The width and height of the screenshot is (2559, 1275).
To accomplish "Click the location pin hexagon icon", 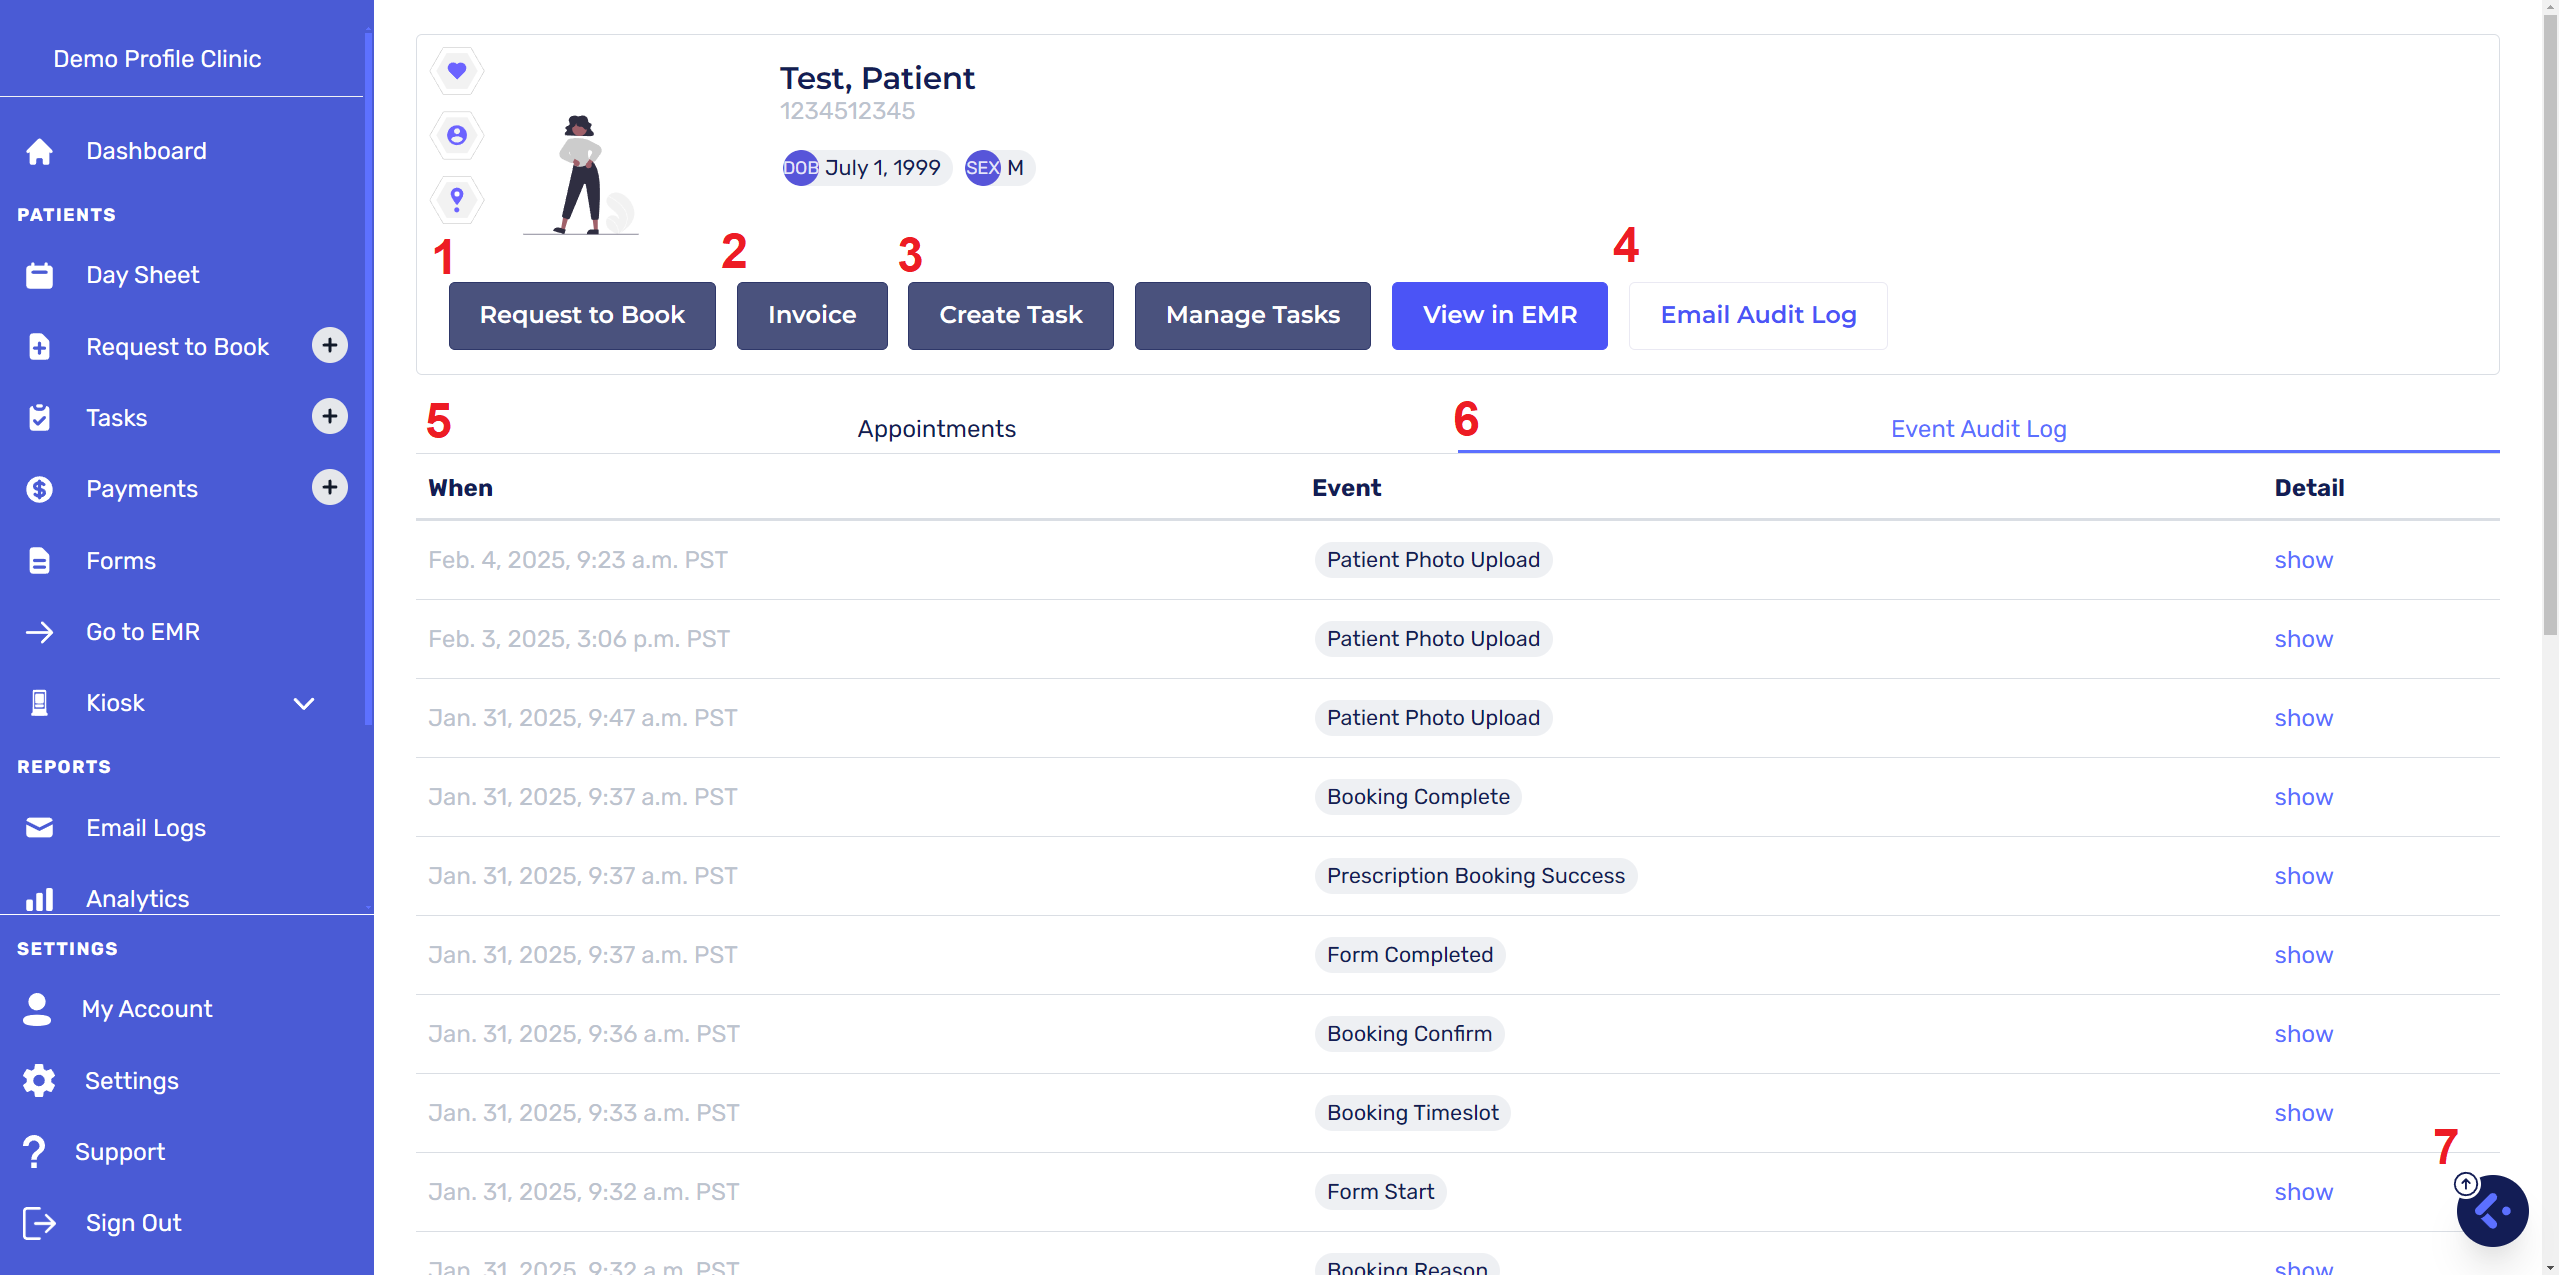I will point(457,199).
